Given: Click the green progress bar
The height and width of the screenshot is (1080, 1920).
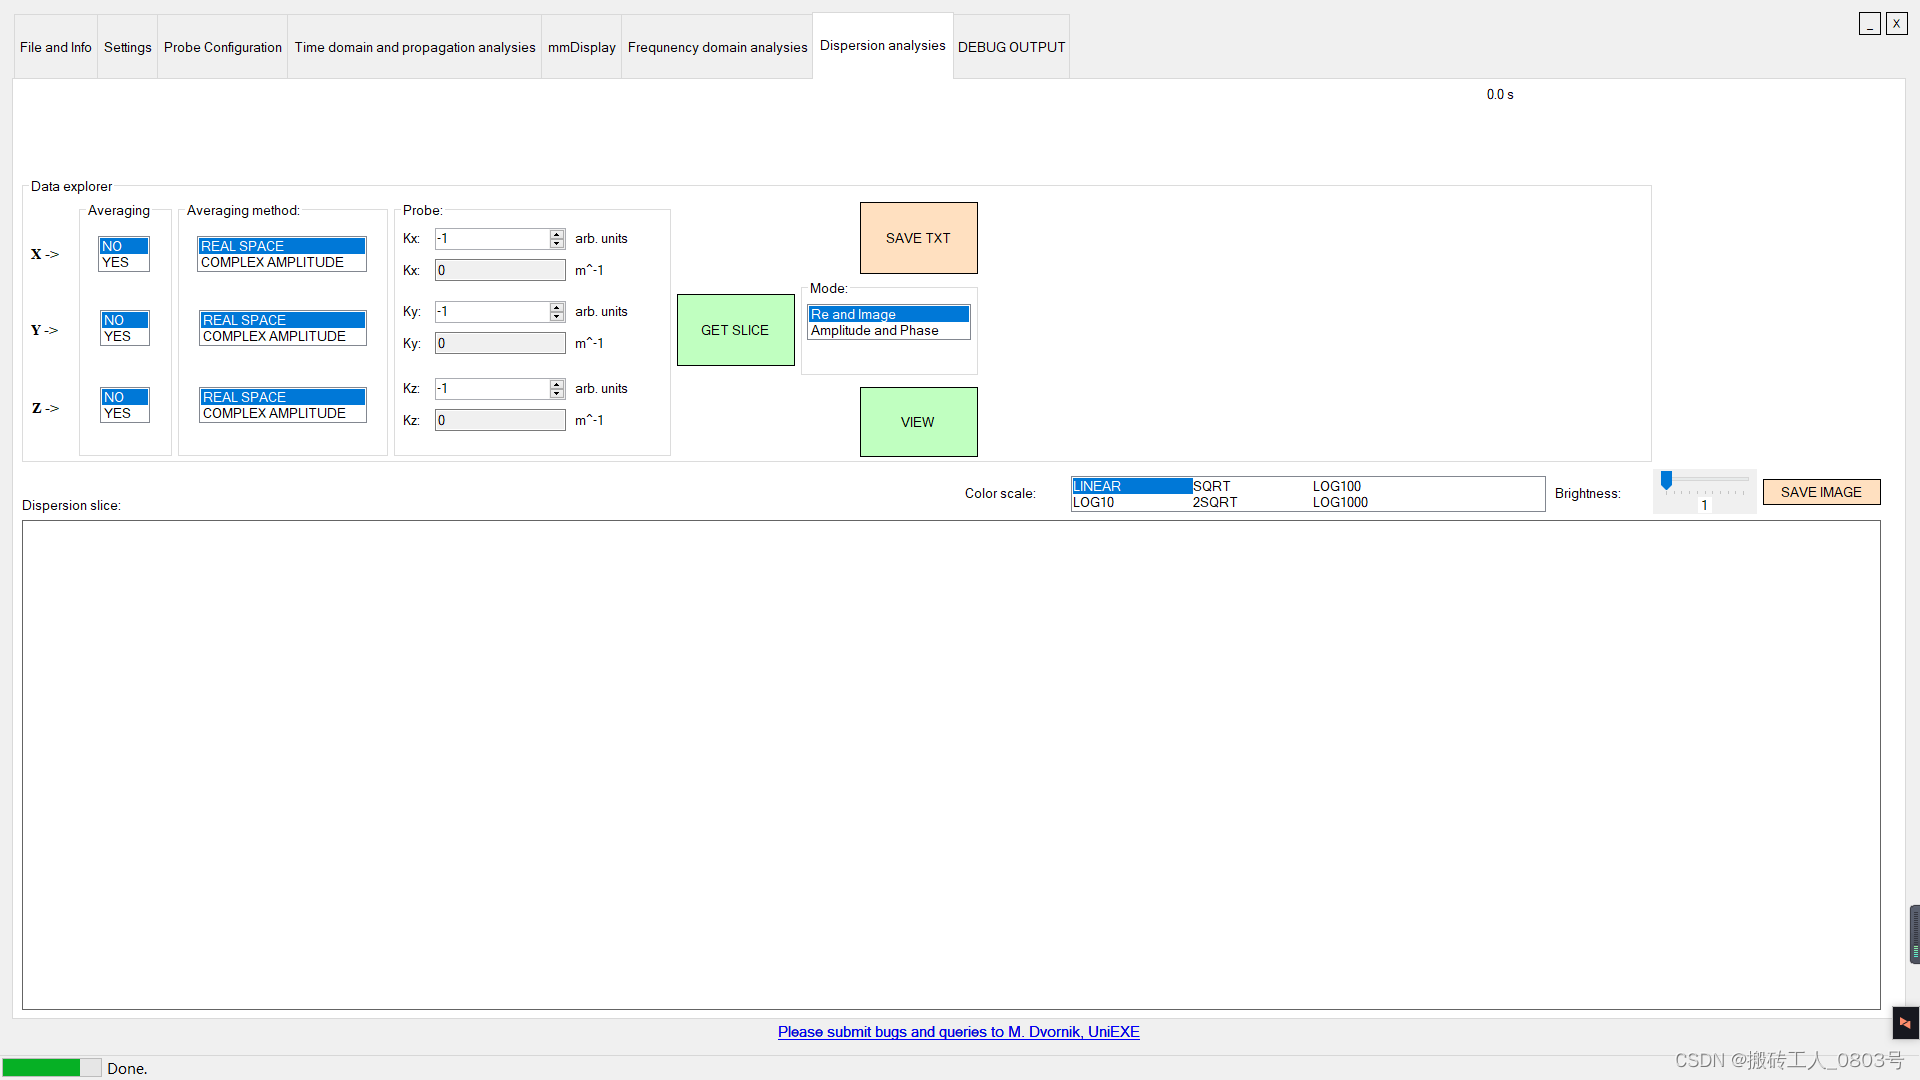Looking at the screenshot, I should (51, 1067).
